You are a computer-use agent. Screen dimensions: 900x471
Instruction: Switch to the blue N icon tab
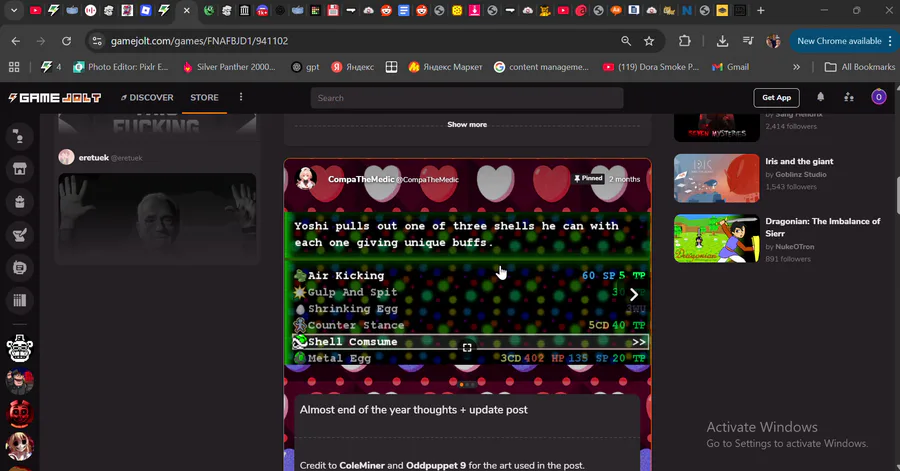click(686, 10)
